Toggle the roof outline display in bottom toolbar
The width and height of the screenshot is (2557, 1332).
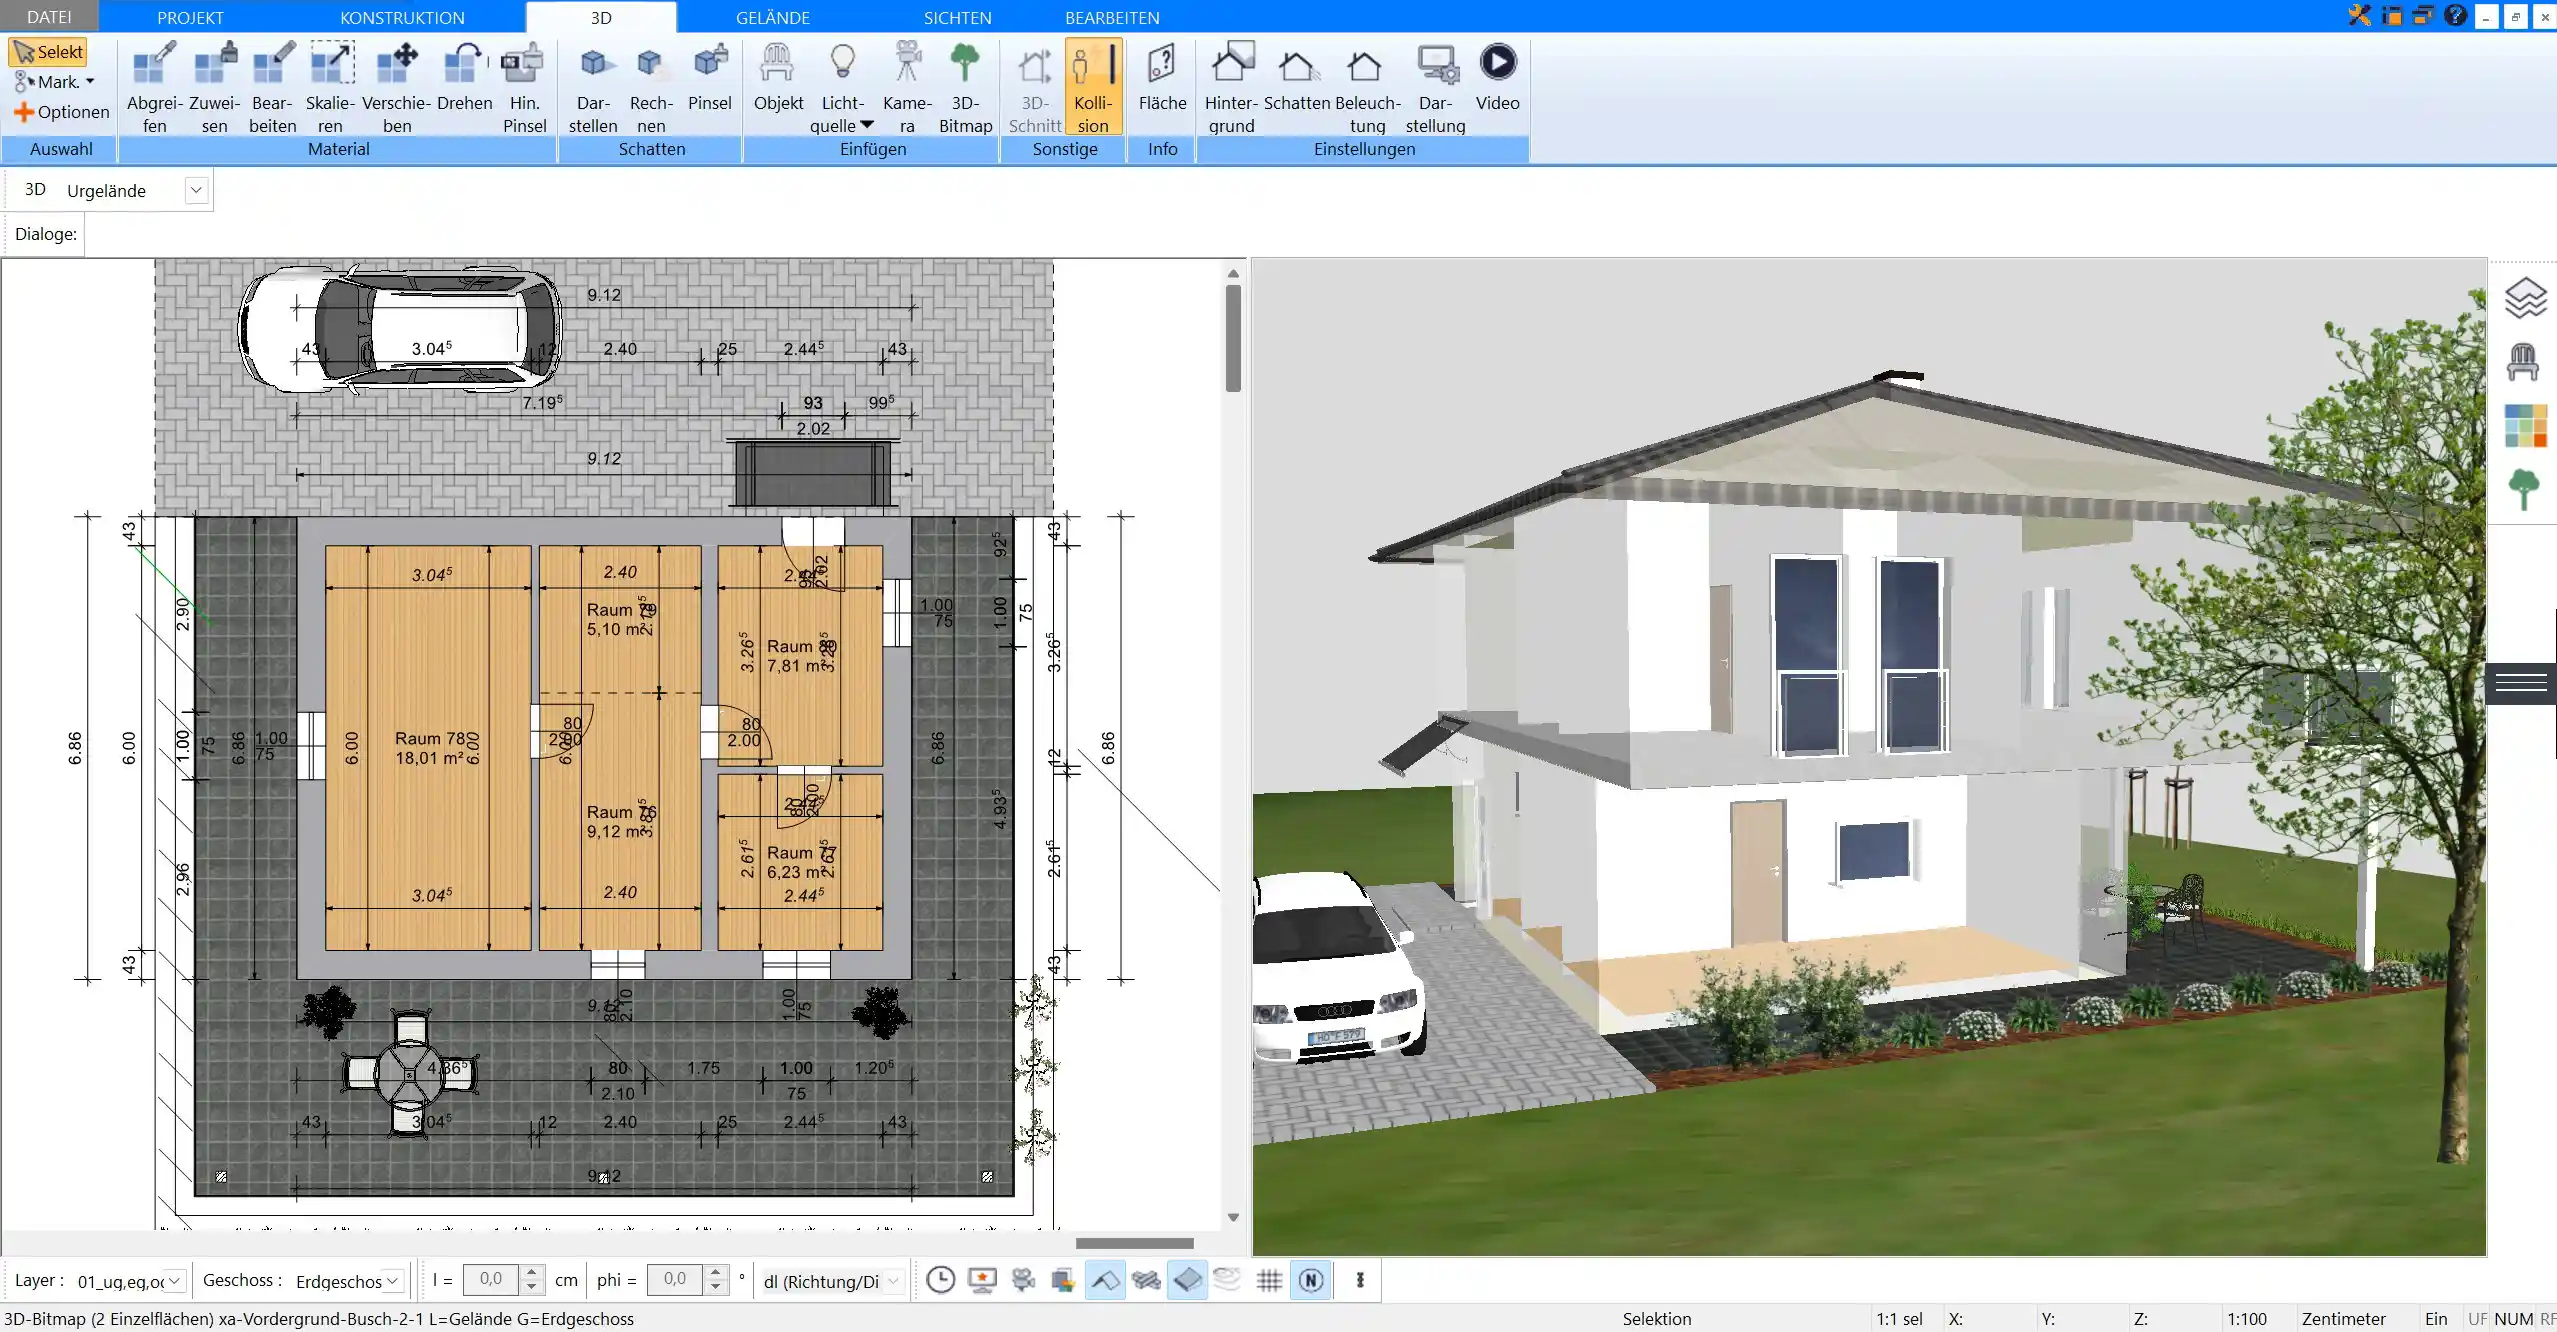click(x=1105, y=1280)
